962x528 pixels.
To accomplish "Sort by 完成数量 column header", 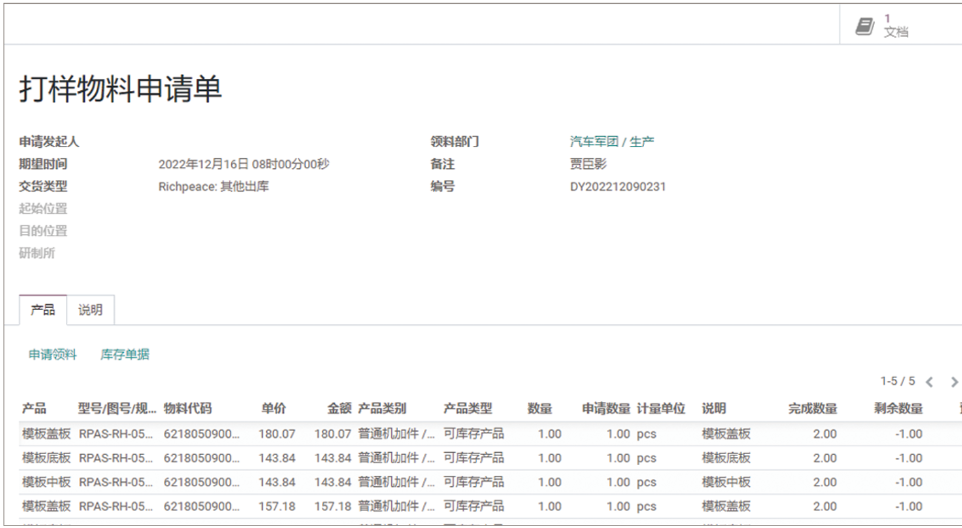I will point(812,409).
